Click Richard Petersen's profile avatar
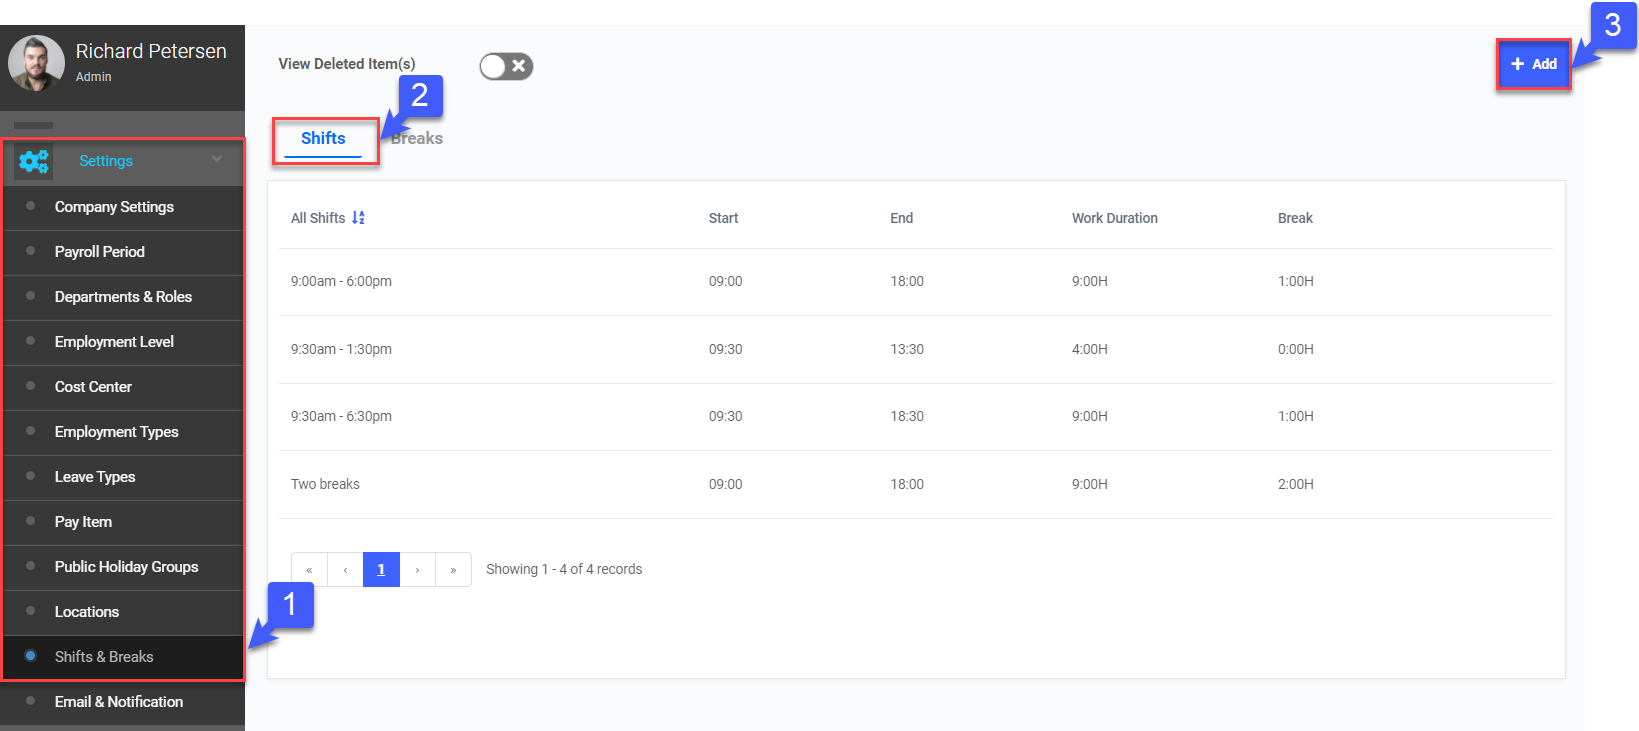1639x731 pixels. pos(36,63)
